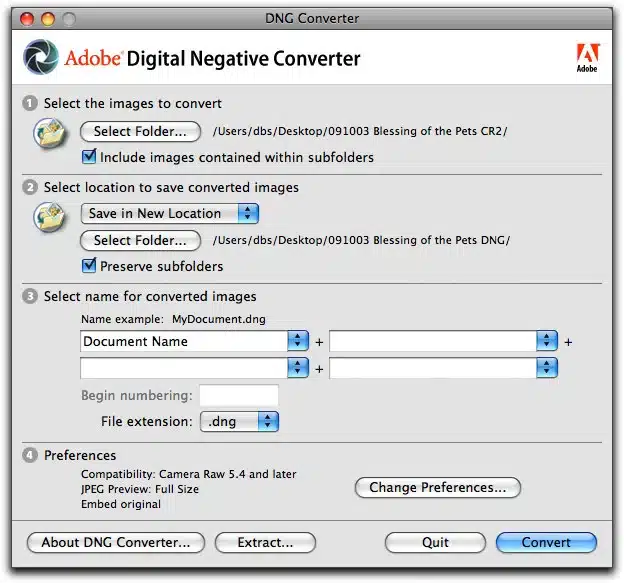The width and height of the screenshot is (624, 583).
Task: Click the step 4 Preferences number badge
Action: pos(30,455)
